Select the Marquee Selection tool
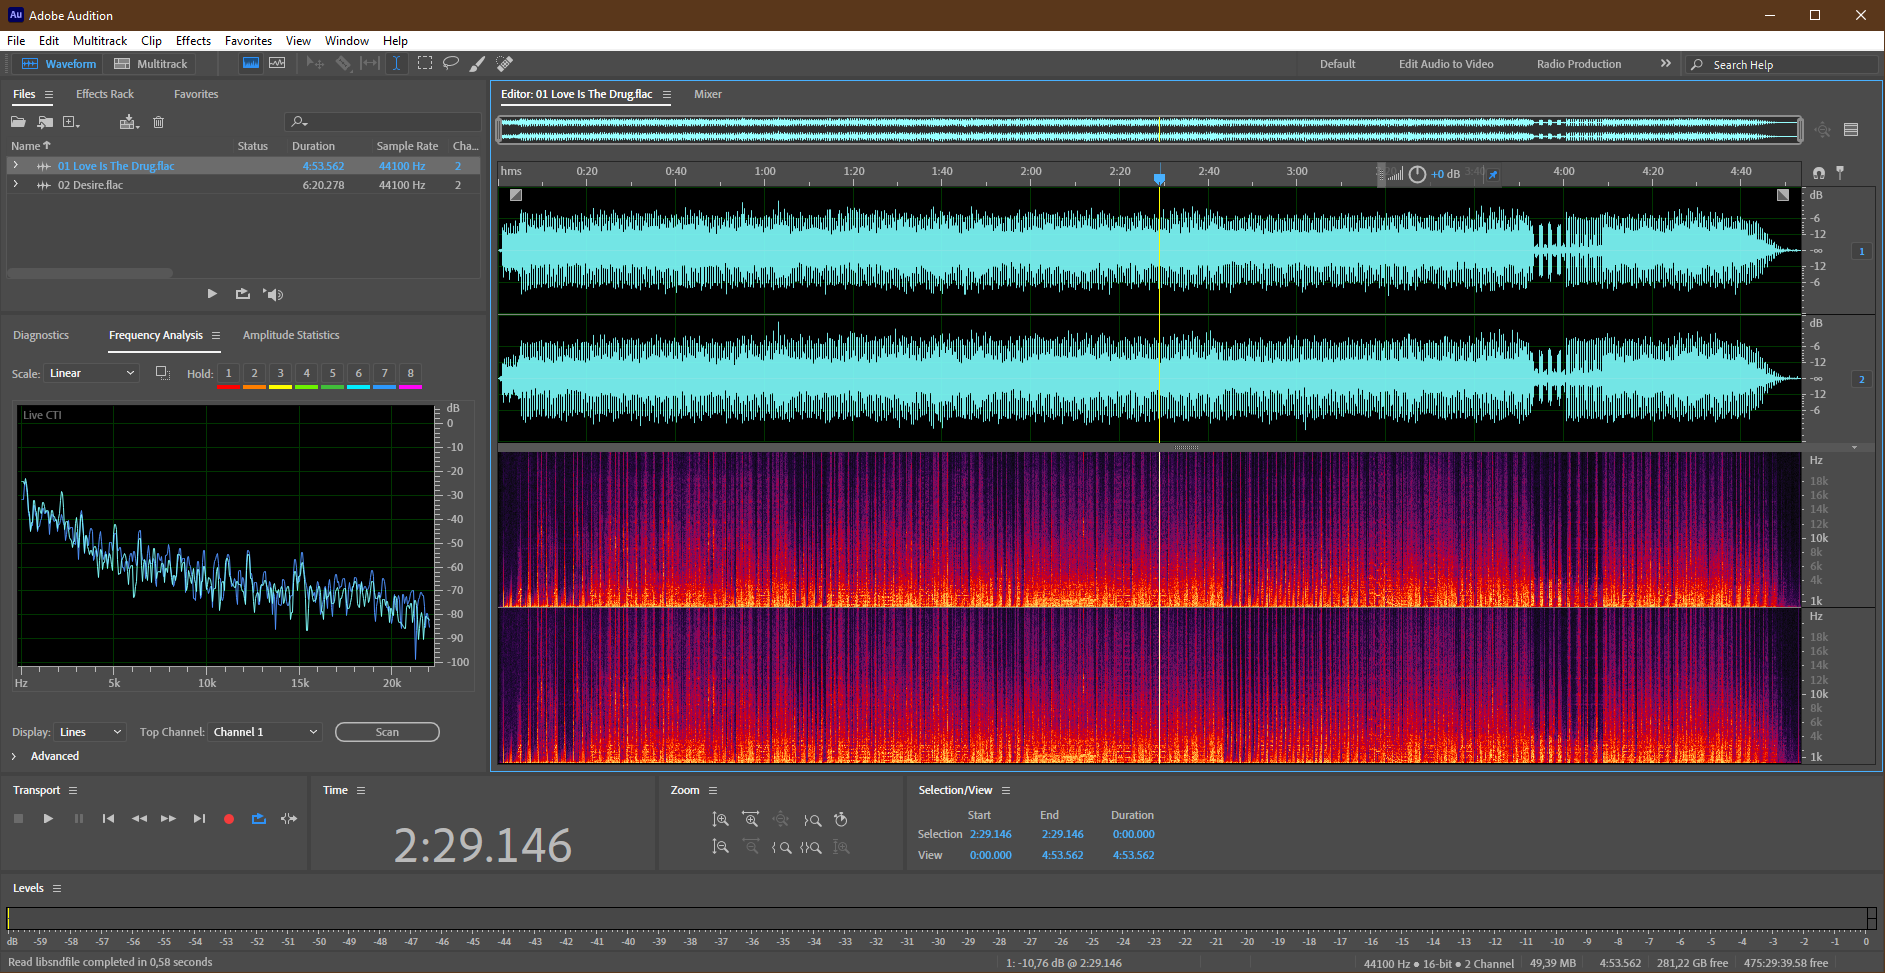Image resolution: width=1885 pixels, height=973 pixels. [x=425, y=63]
